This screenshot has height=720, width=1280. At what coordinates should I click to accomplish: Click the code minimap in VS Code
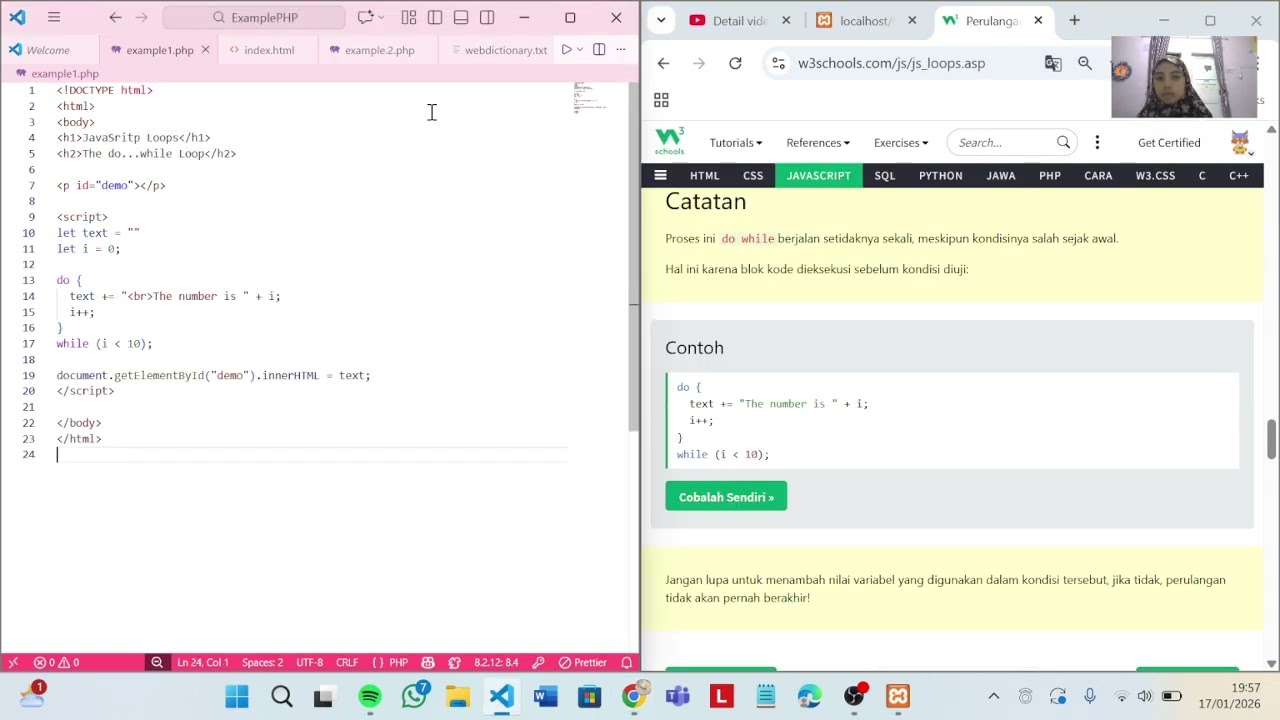pos(588,98)
